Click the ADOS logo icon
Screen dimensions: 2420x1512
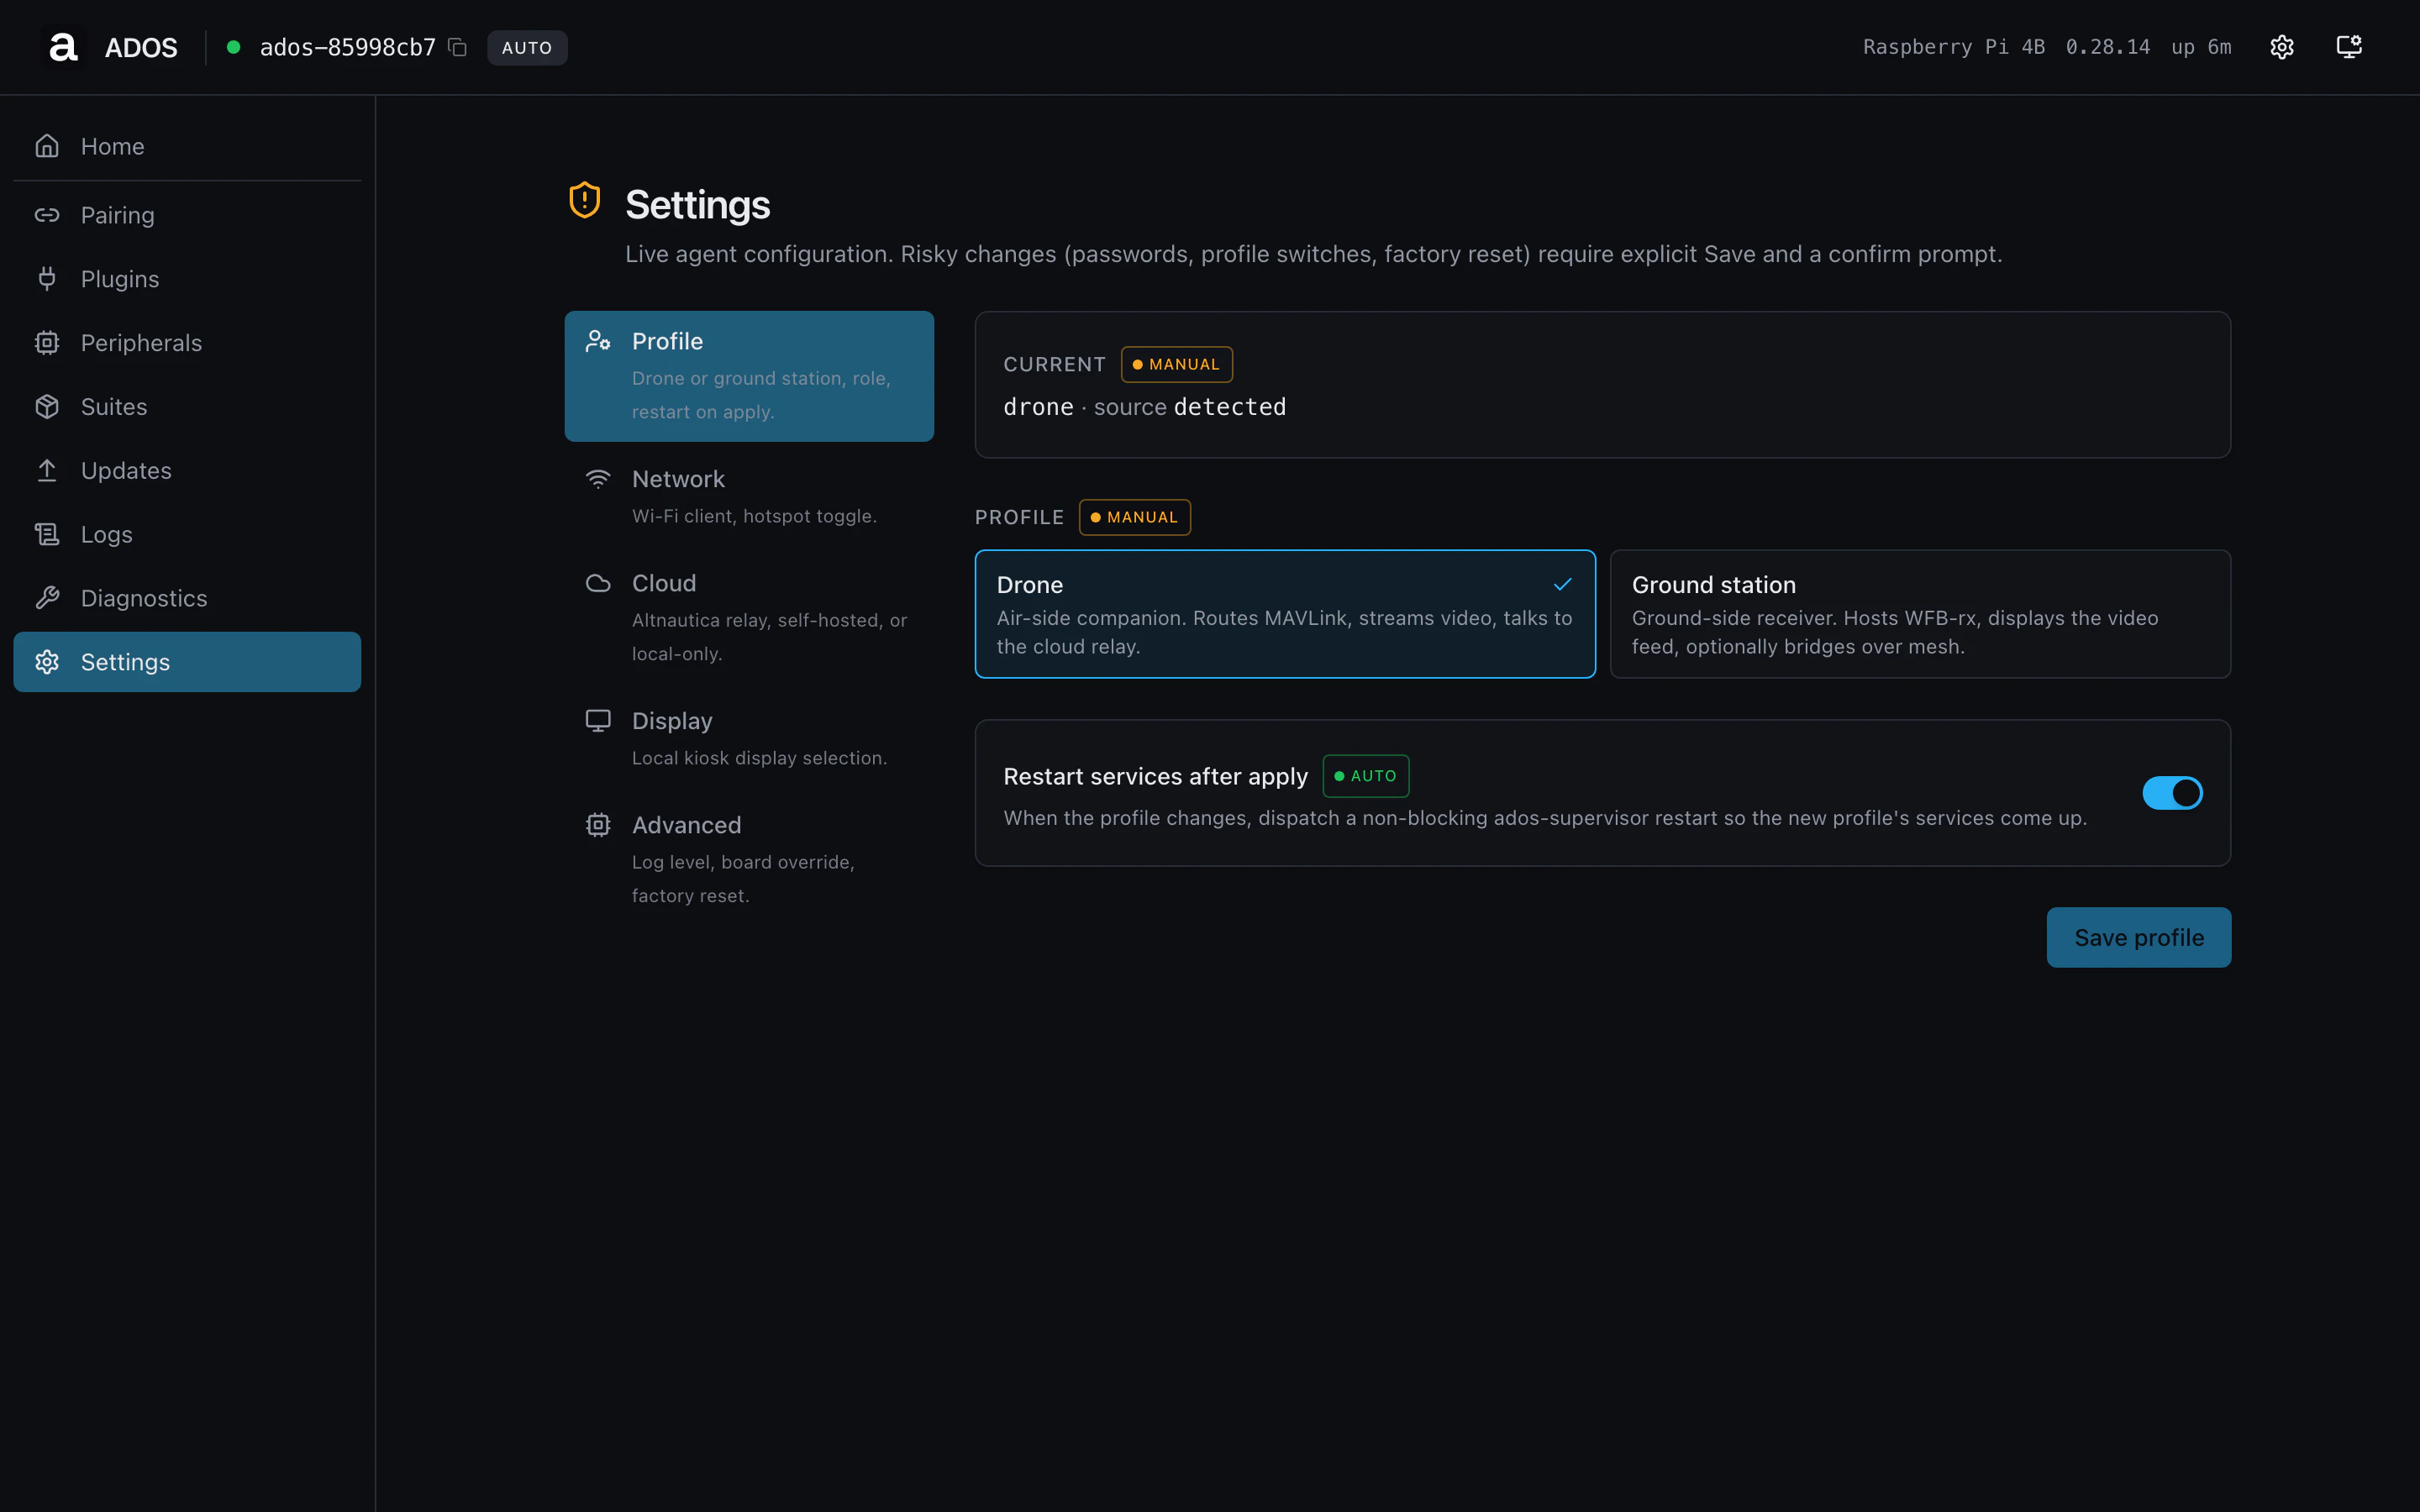click(x=63, y=47)
